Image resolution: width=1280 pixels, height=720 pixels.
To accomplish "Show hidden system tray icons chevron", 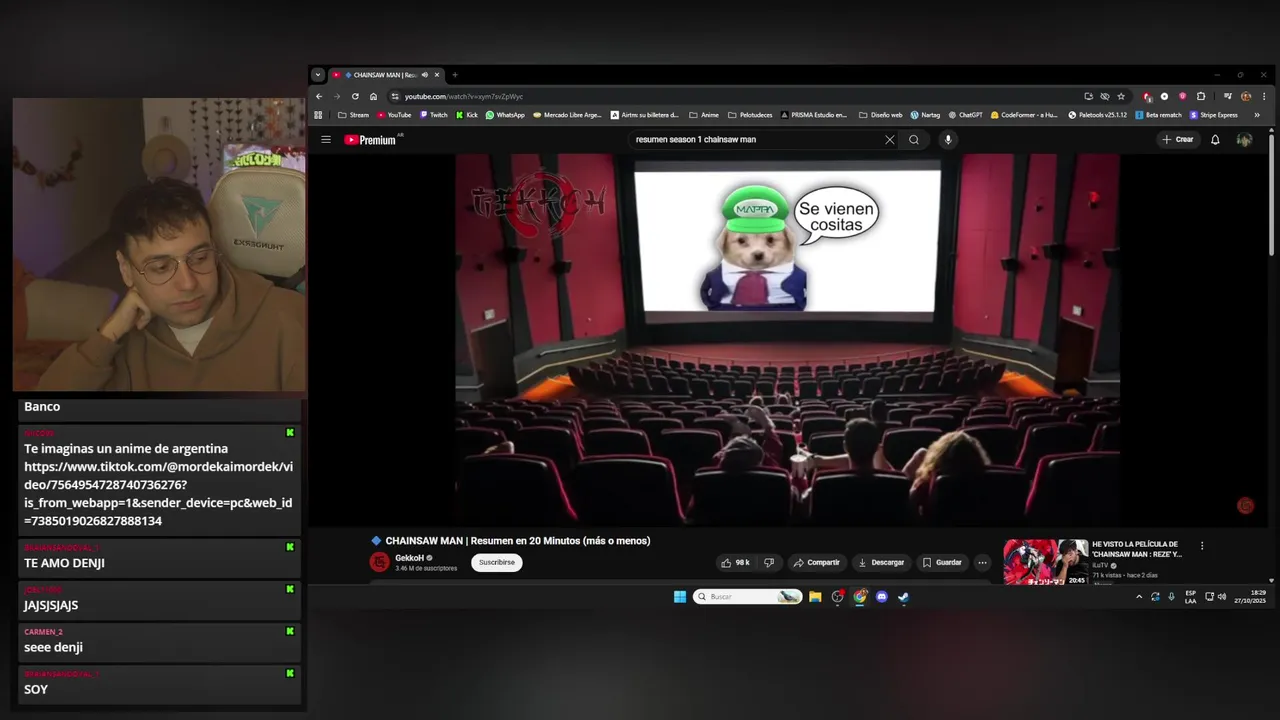I will point(1138,597).
